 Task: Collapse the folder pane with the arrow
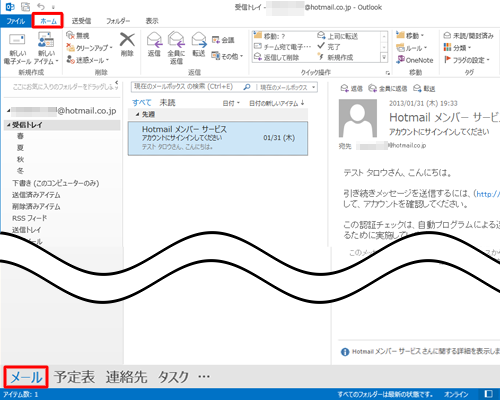(117, 82)
